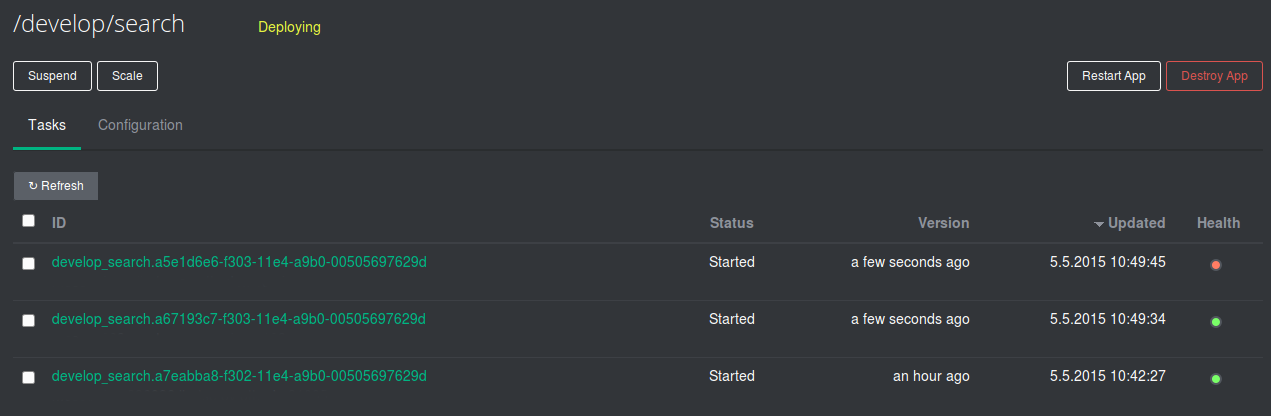Open the Tasks tab
The image size is (1271, 416).
point(47,125)
